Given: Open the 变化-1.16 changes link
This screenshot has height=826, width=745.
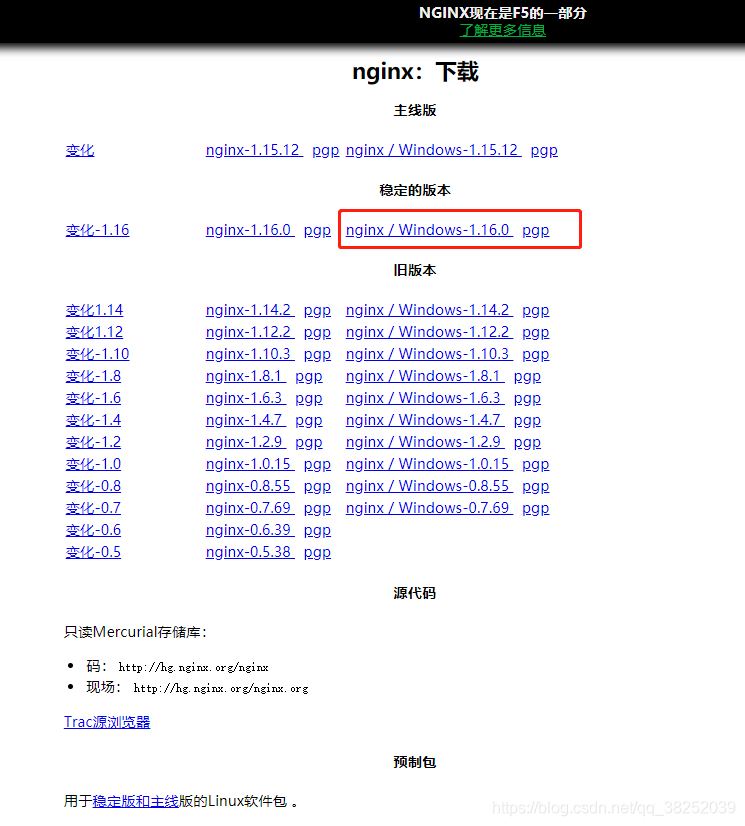Looking at the screenshot, I should point(97,230).
